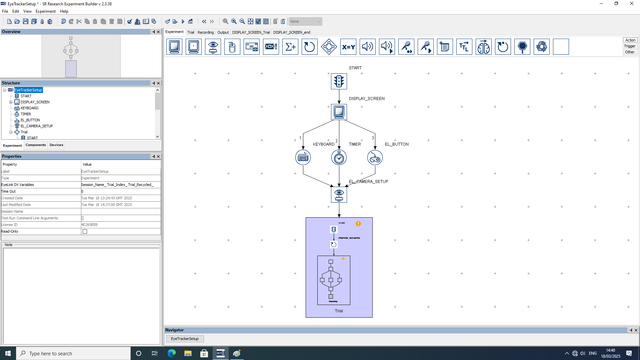Screen dimensions: 640x360
Task: Select the TIMER node in the graph
Action: click(x=339, y=158)
